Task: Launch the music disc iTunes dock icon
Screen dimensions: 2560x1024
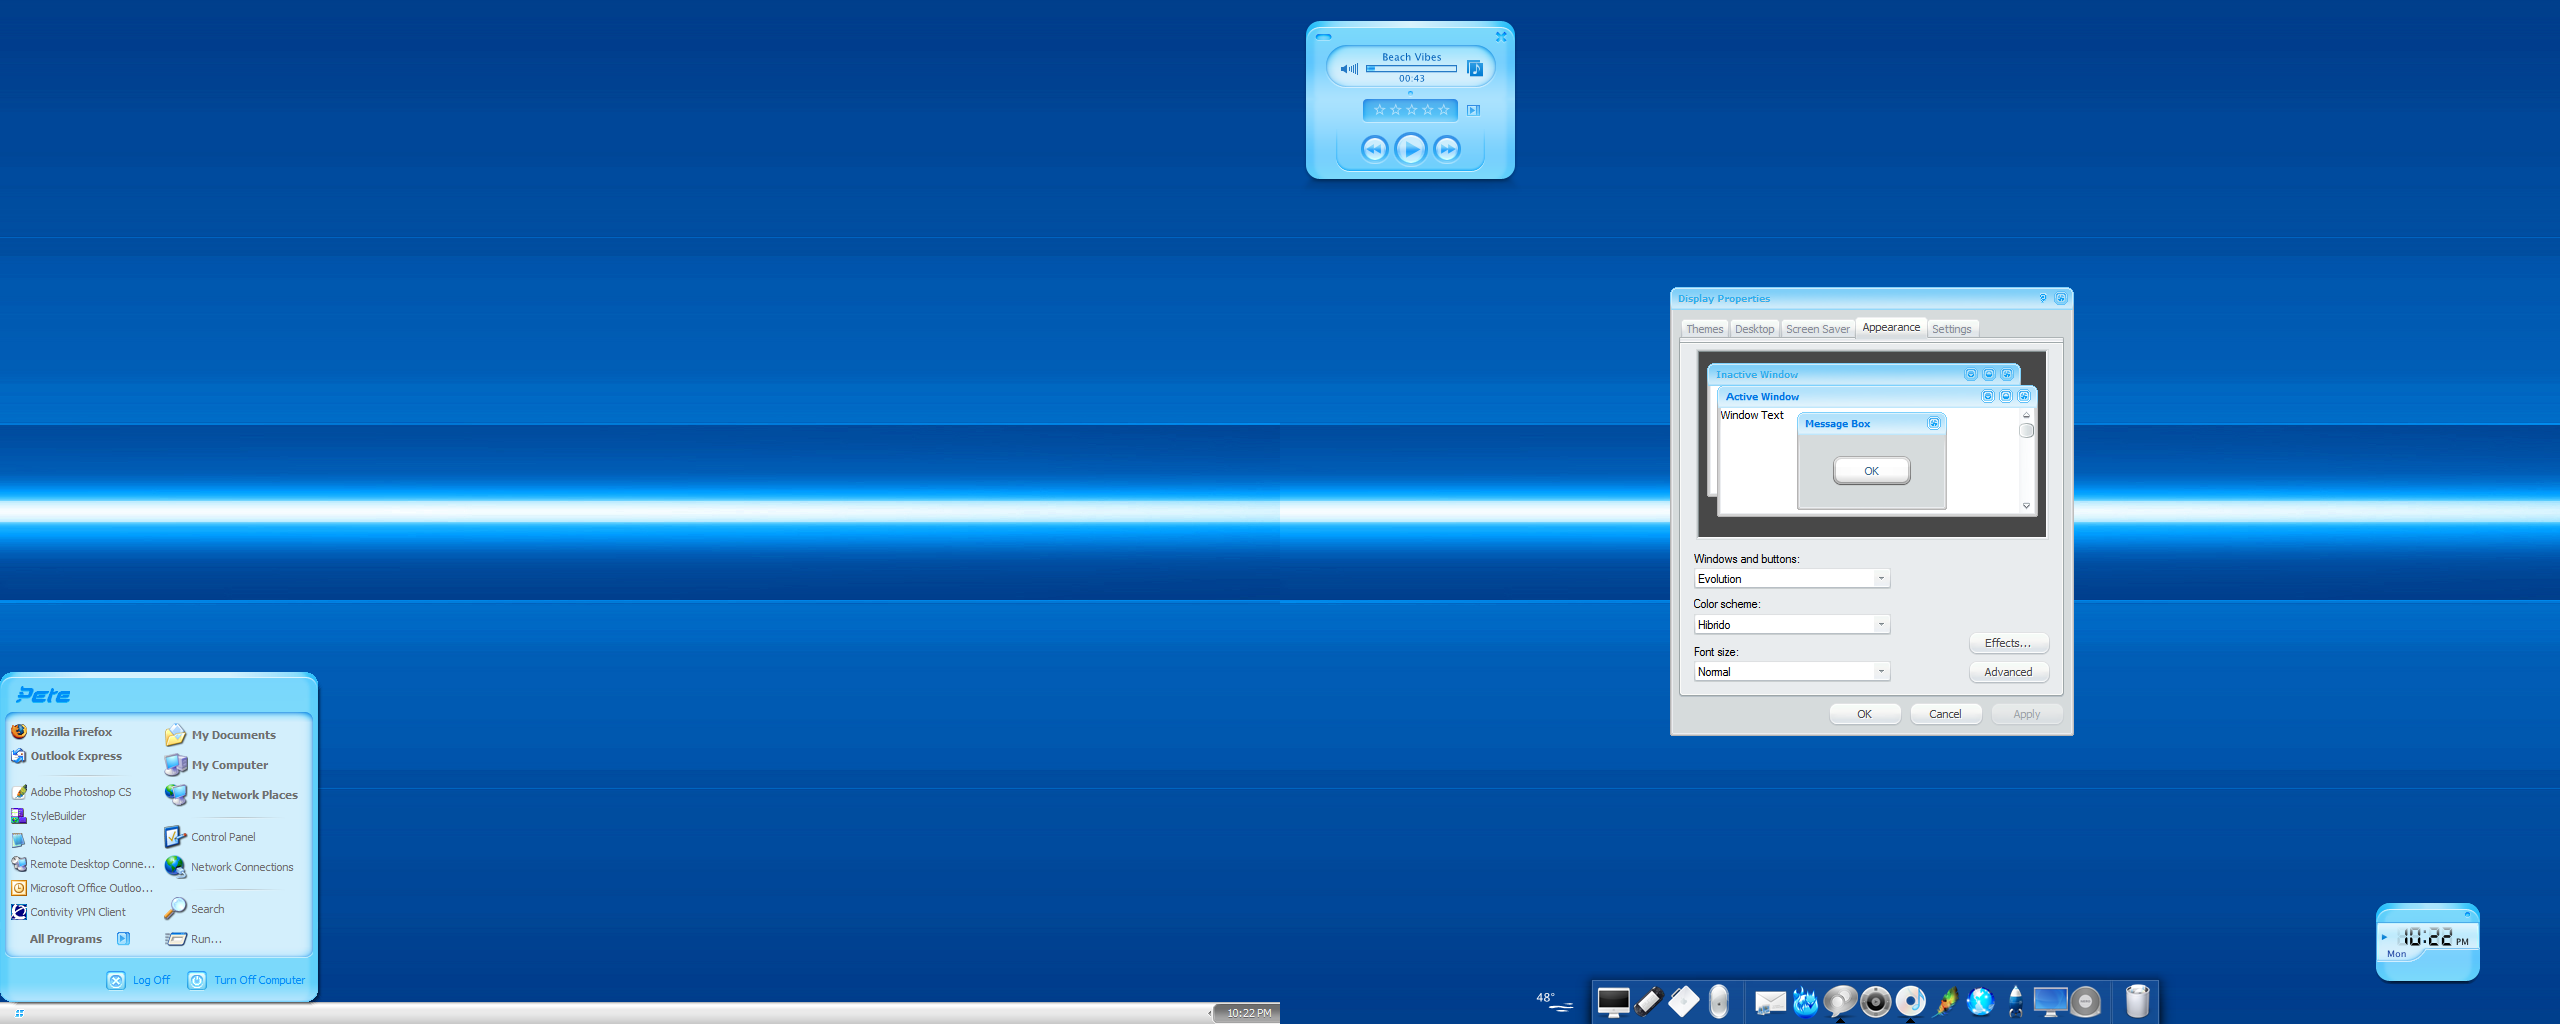Action: tap(1911, 1001)
